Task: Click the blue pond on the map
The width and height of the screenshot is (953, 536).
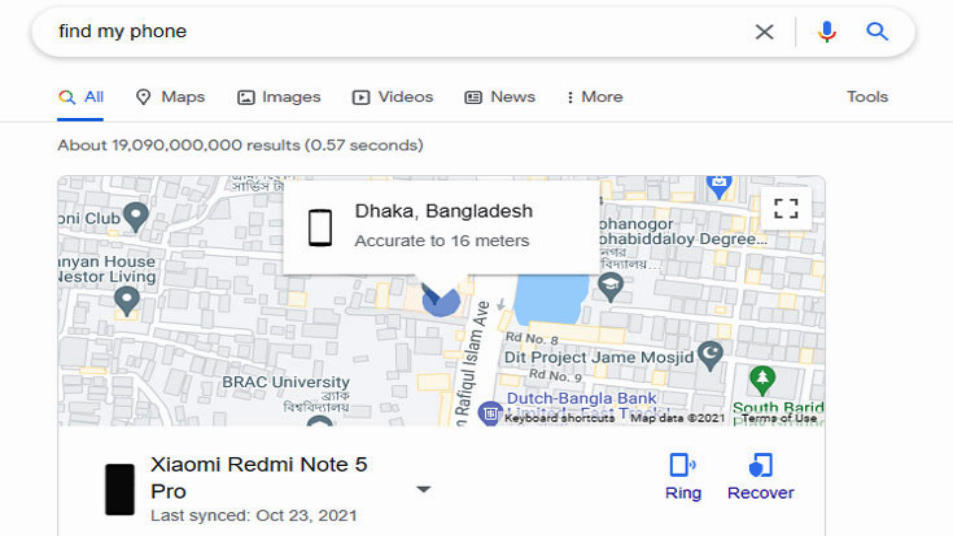Action: coord(551,299)
